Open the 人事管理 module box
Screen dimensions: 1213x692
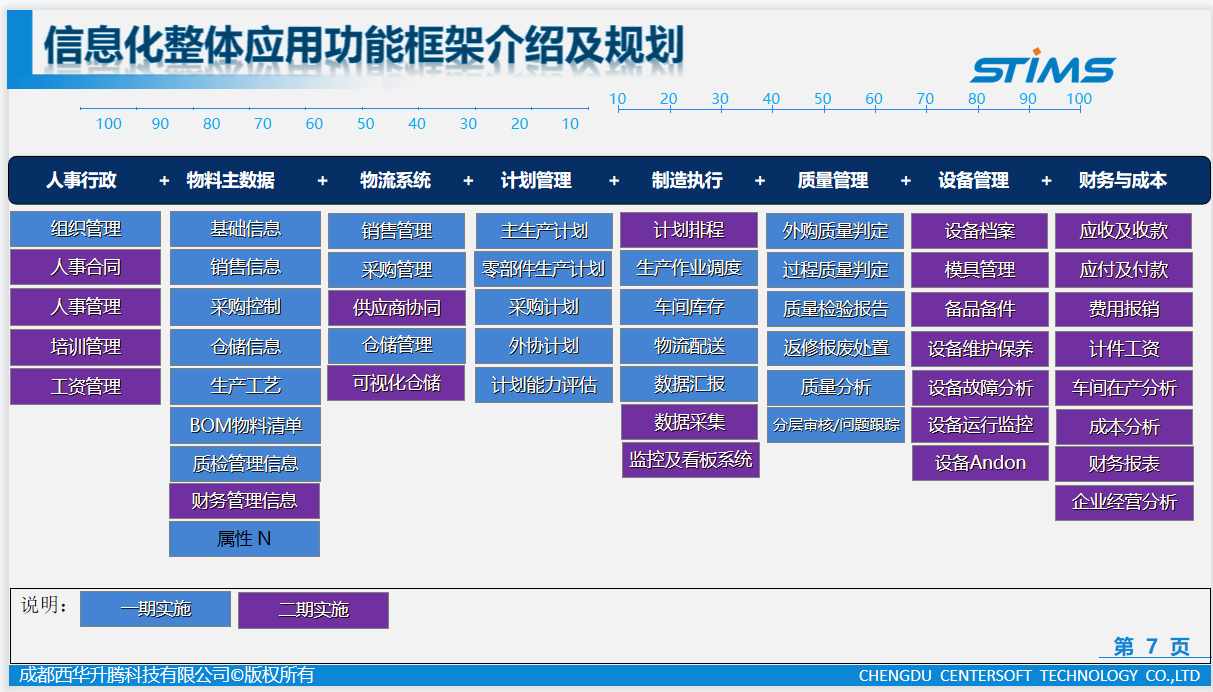pos(85,307)
